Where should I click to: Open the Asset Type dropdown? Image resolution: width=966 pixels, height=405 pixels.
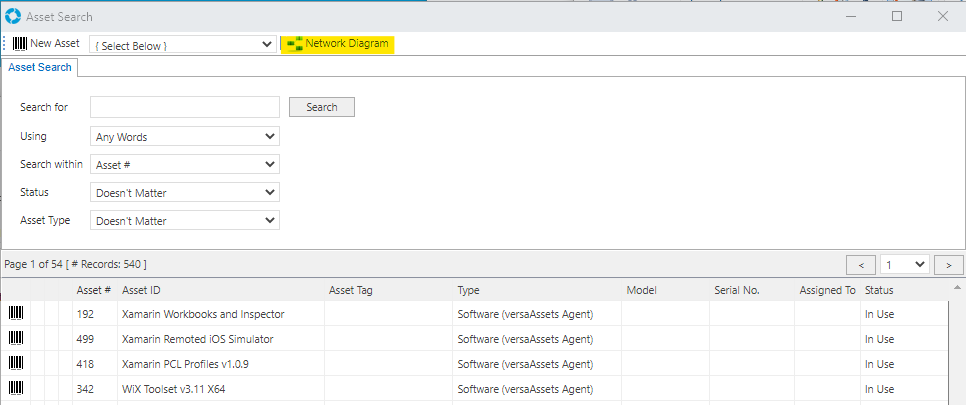184,220
